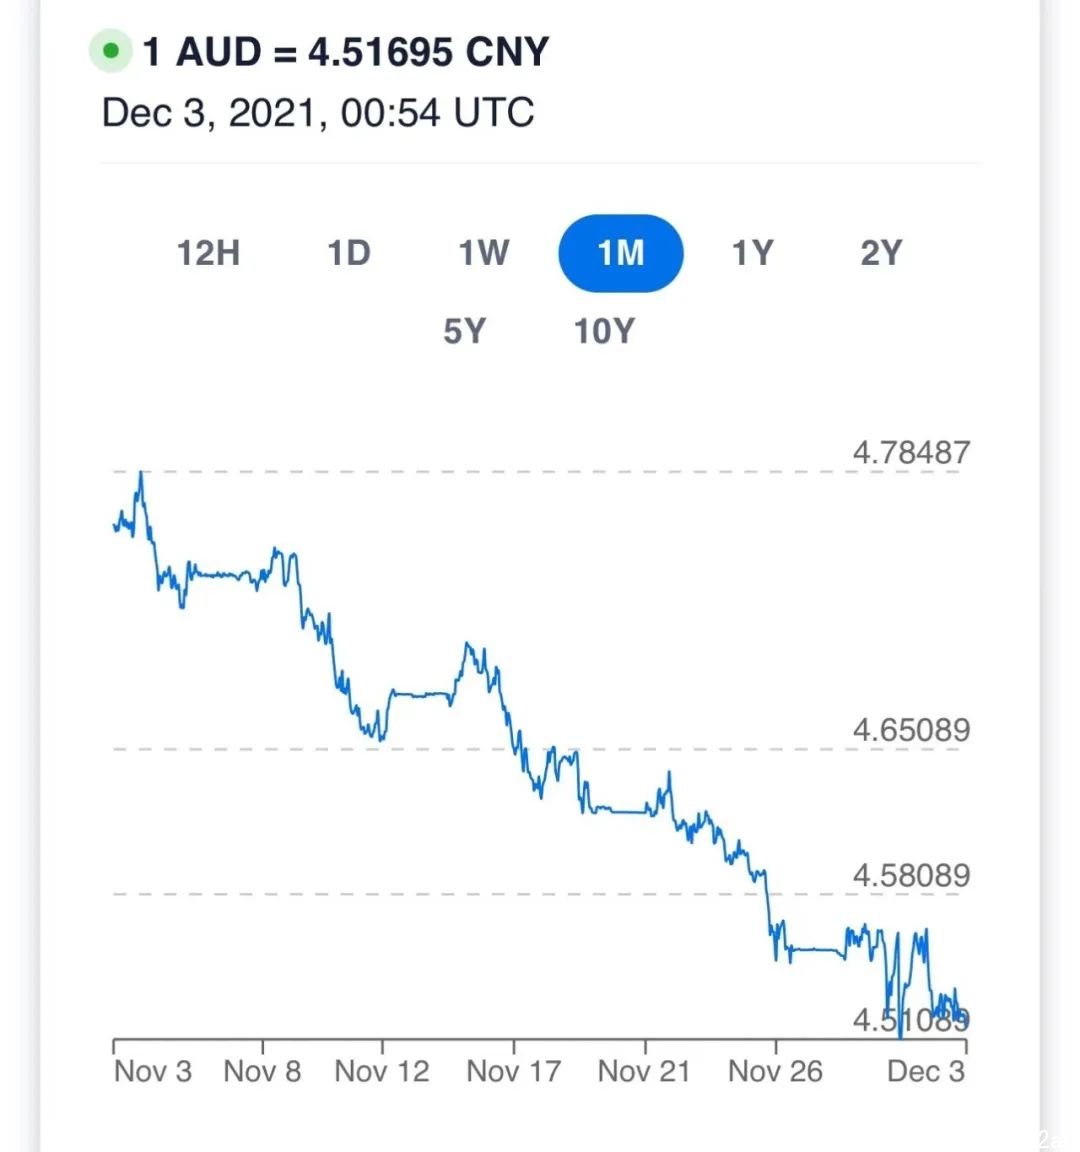Screen dimensions: 1080x1152
Task: Click the 4.78487 top axis label
Action: click(x=911, y=453)
